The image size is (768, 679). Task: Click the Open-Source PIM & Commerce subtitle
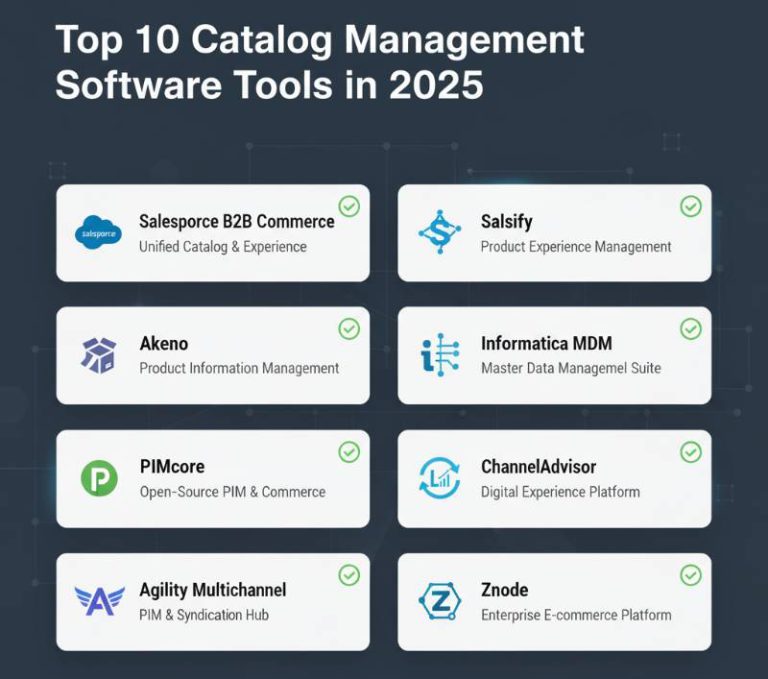[233, 492]
